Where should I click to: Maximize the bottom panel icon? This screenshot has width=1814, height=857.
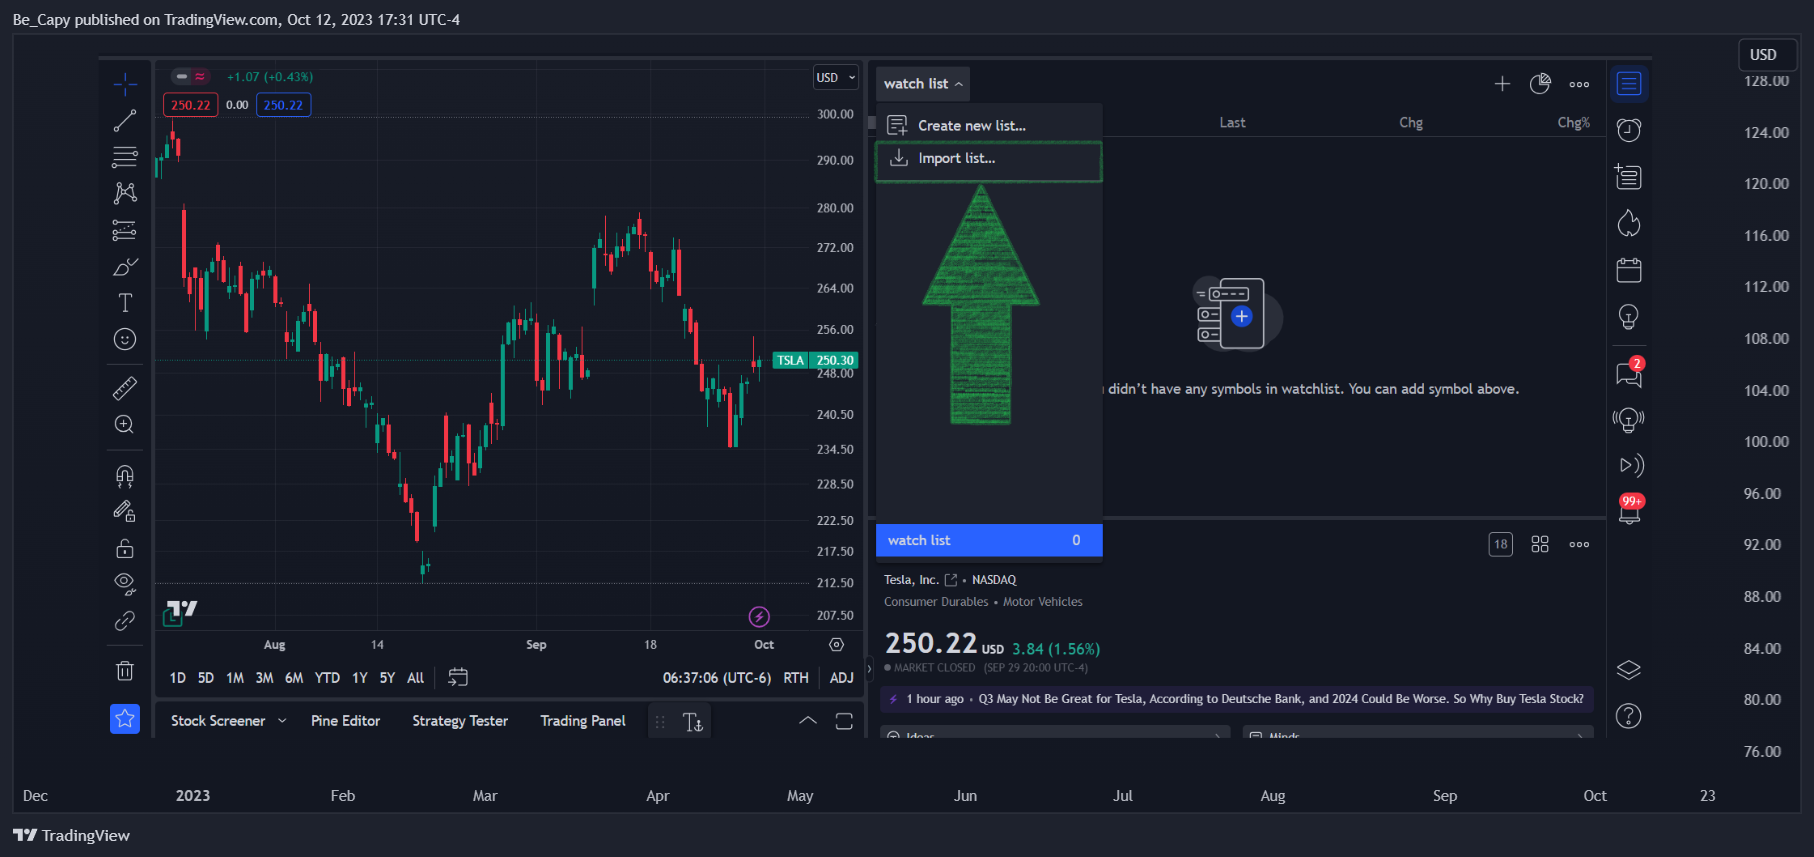pos(844,721)
